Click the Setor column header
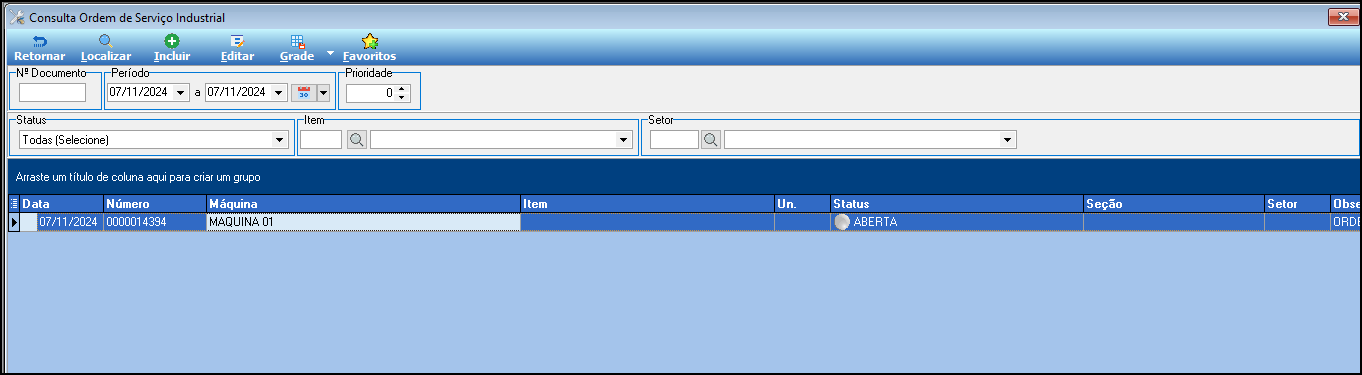Screen dimensions: 1362x375 tap(1297, 204)
